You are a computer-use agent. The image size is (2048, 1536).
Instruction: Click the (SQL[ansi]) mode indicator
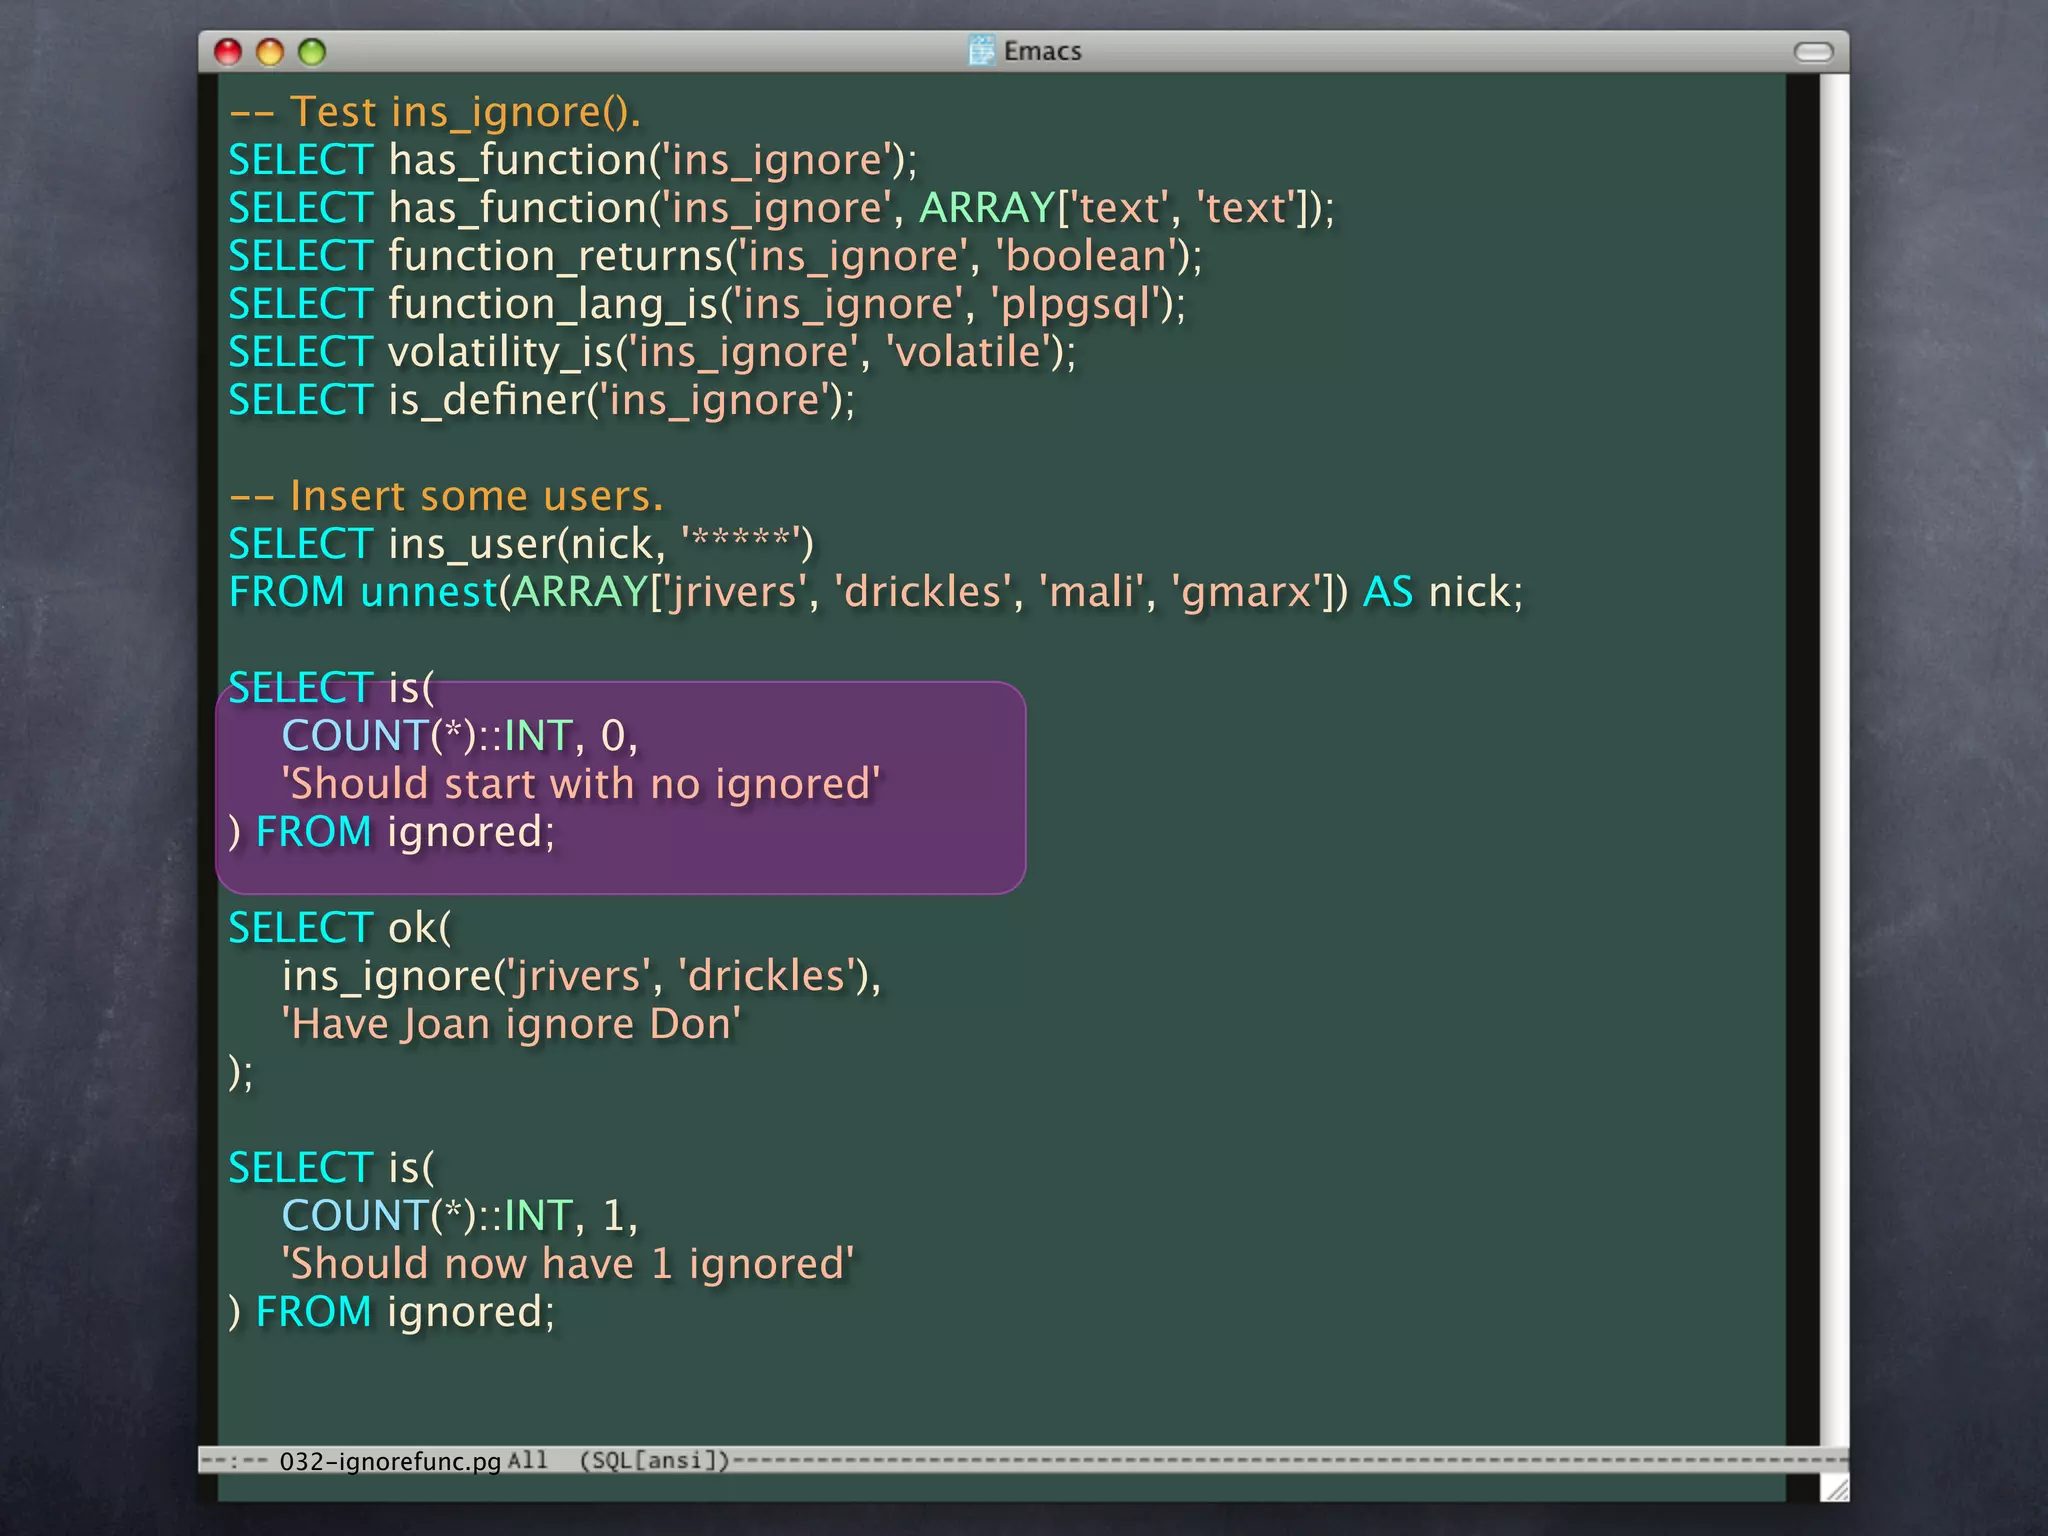click(655, 1460)
